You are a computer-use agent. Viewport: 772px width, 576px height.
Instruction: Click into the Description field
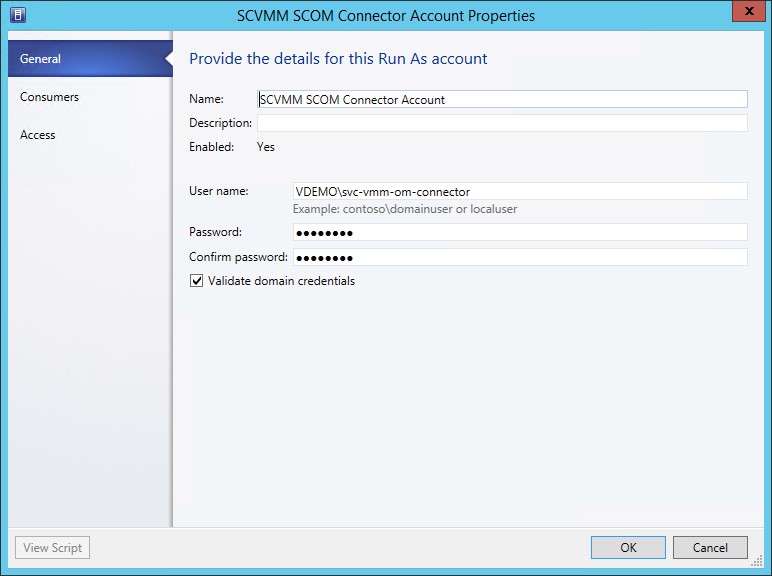point(502,123)
